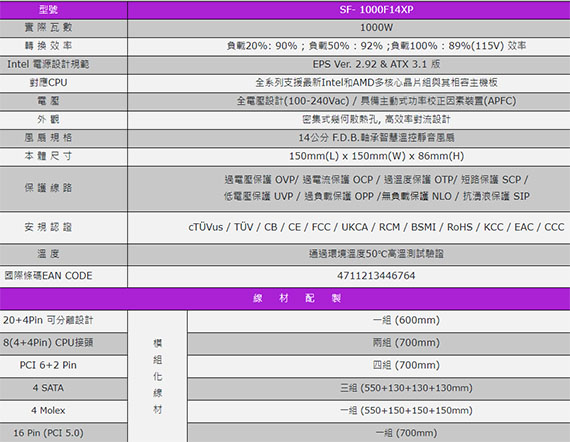The height and width of the screenshot is (442, 570).
Task: Select the 密集式幾何散熱孔 appearance text
Action: click(376, 119)
